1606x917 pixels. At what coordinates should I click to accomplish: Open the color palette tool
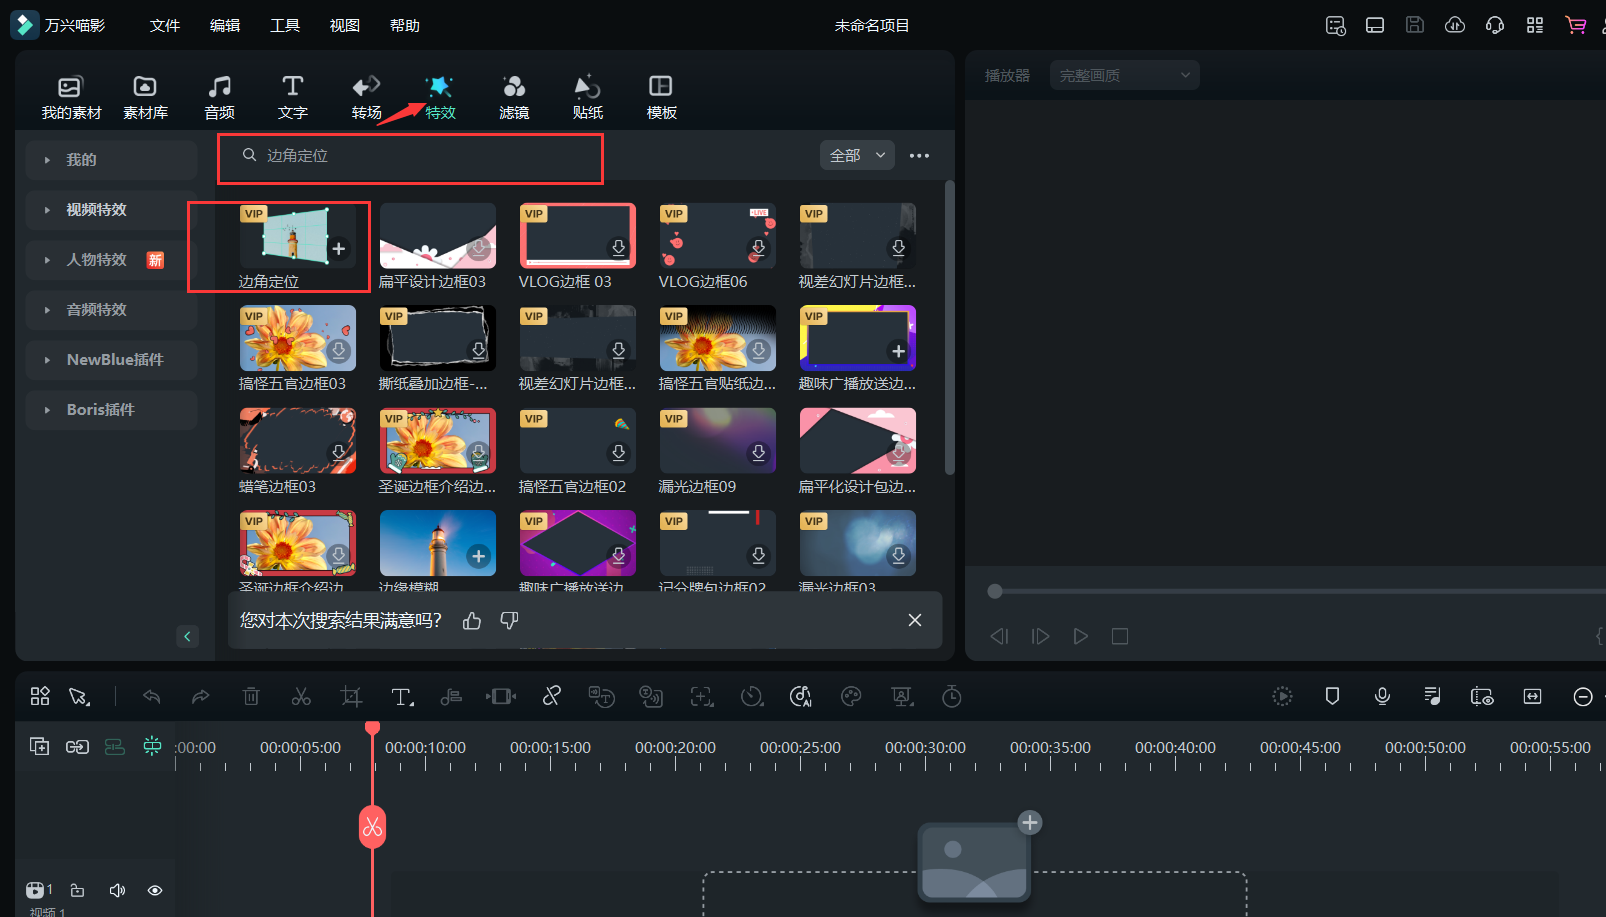click(x=851, y=697)
